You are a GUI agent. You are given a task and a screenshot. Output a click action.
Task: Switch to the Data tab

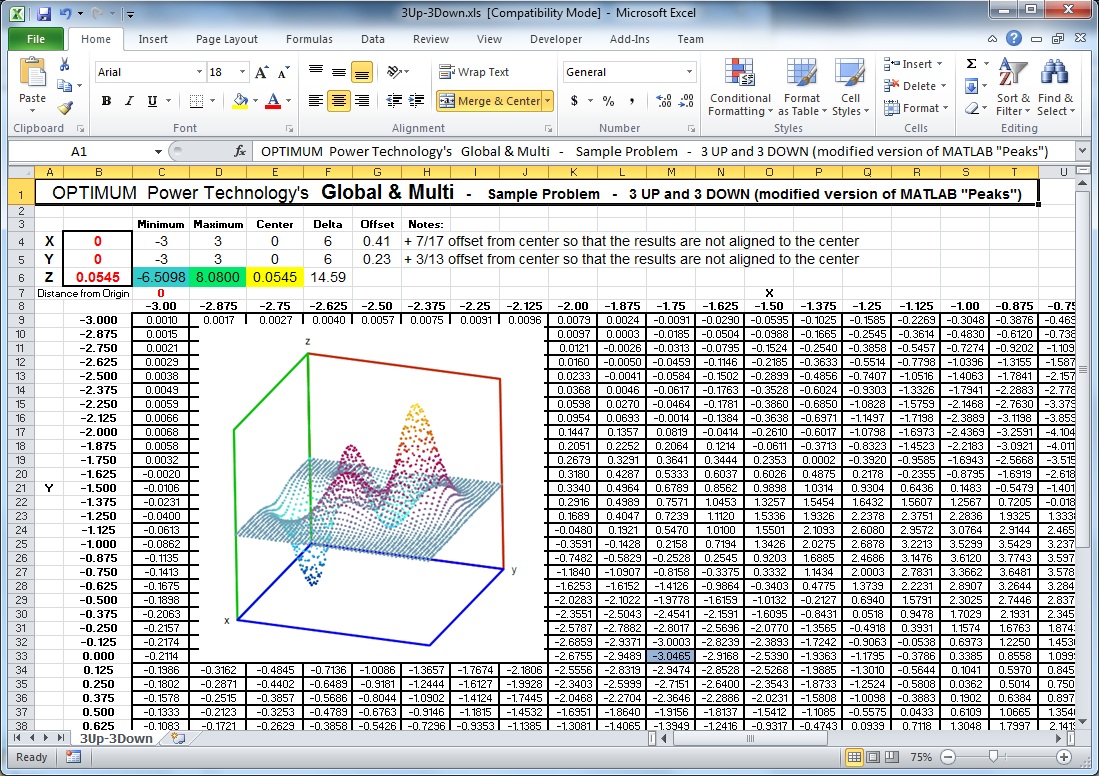click(373, 39)
